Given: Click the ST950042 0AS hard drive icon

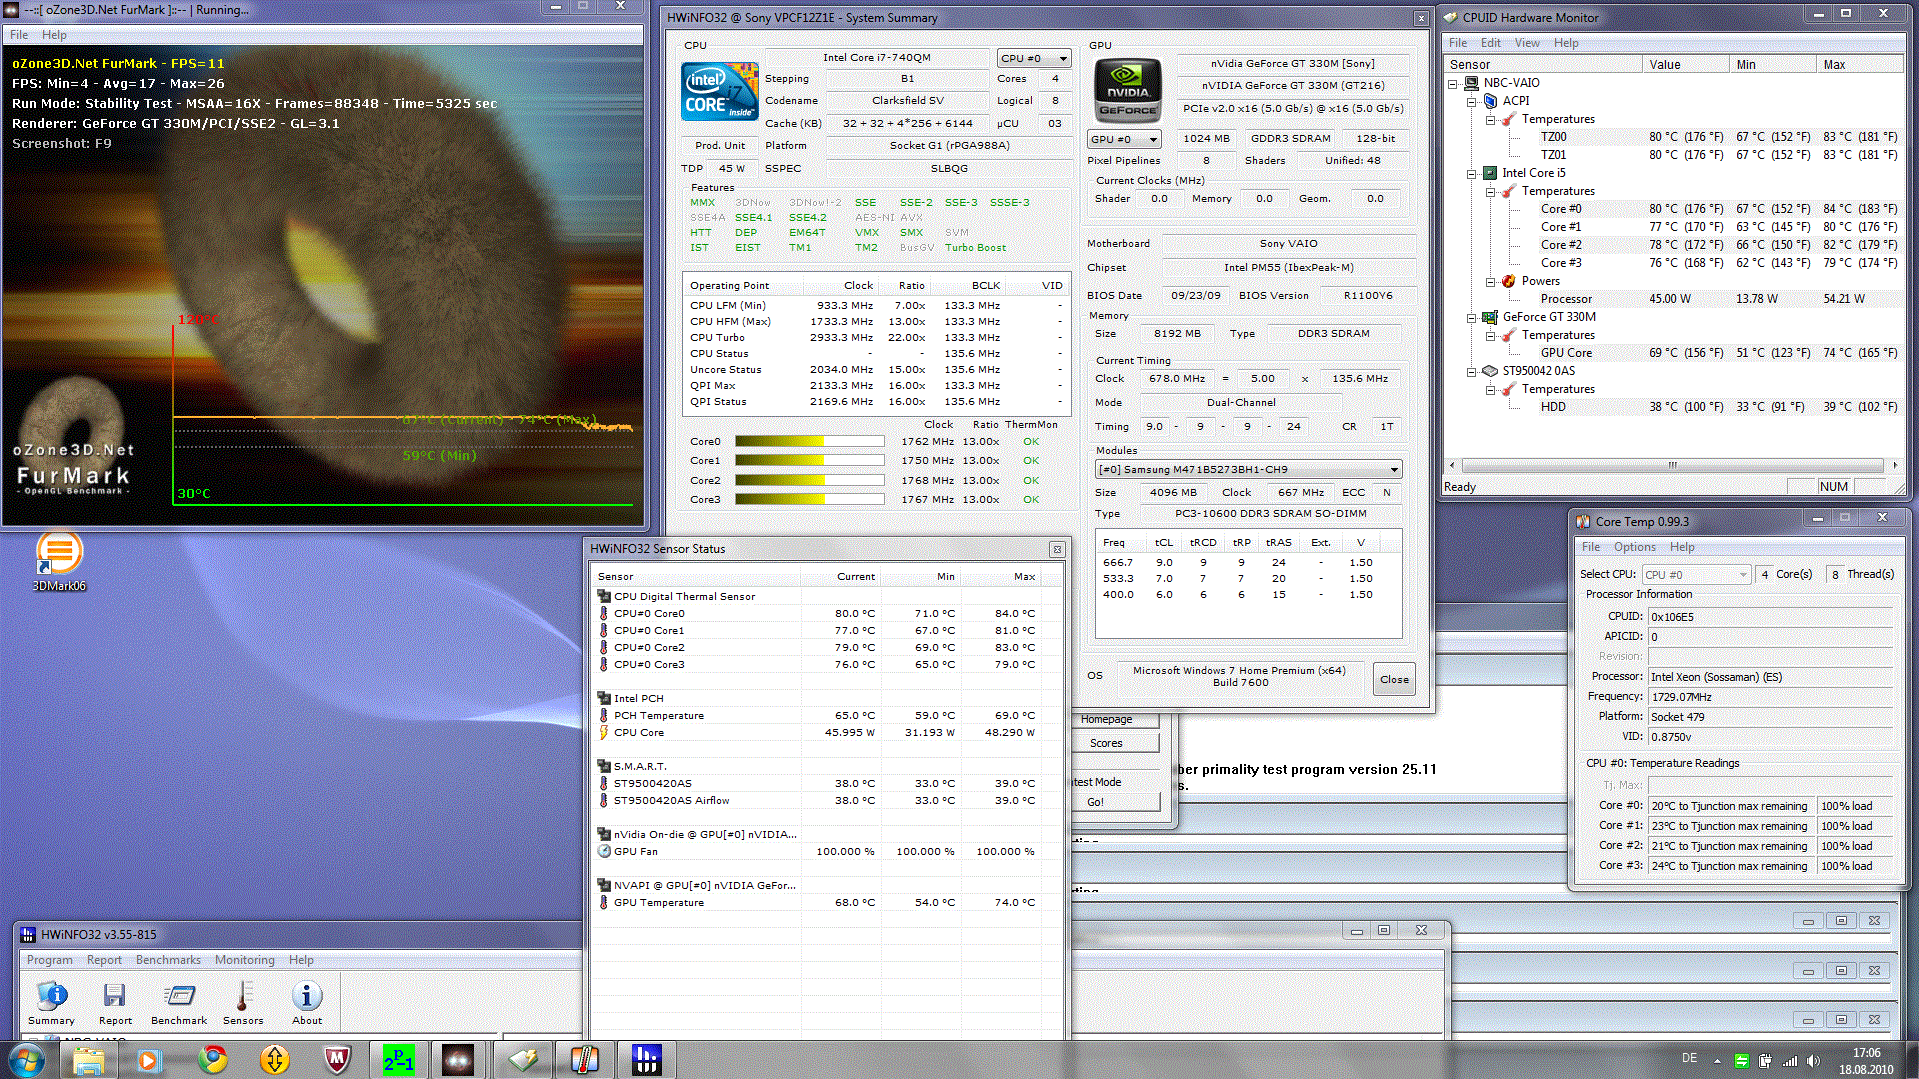Looking at the screenshot, I should pyautogui.click(x=1490, y=371).
